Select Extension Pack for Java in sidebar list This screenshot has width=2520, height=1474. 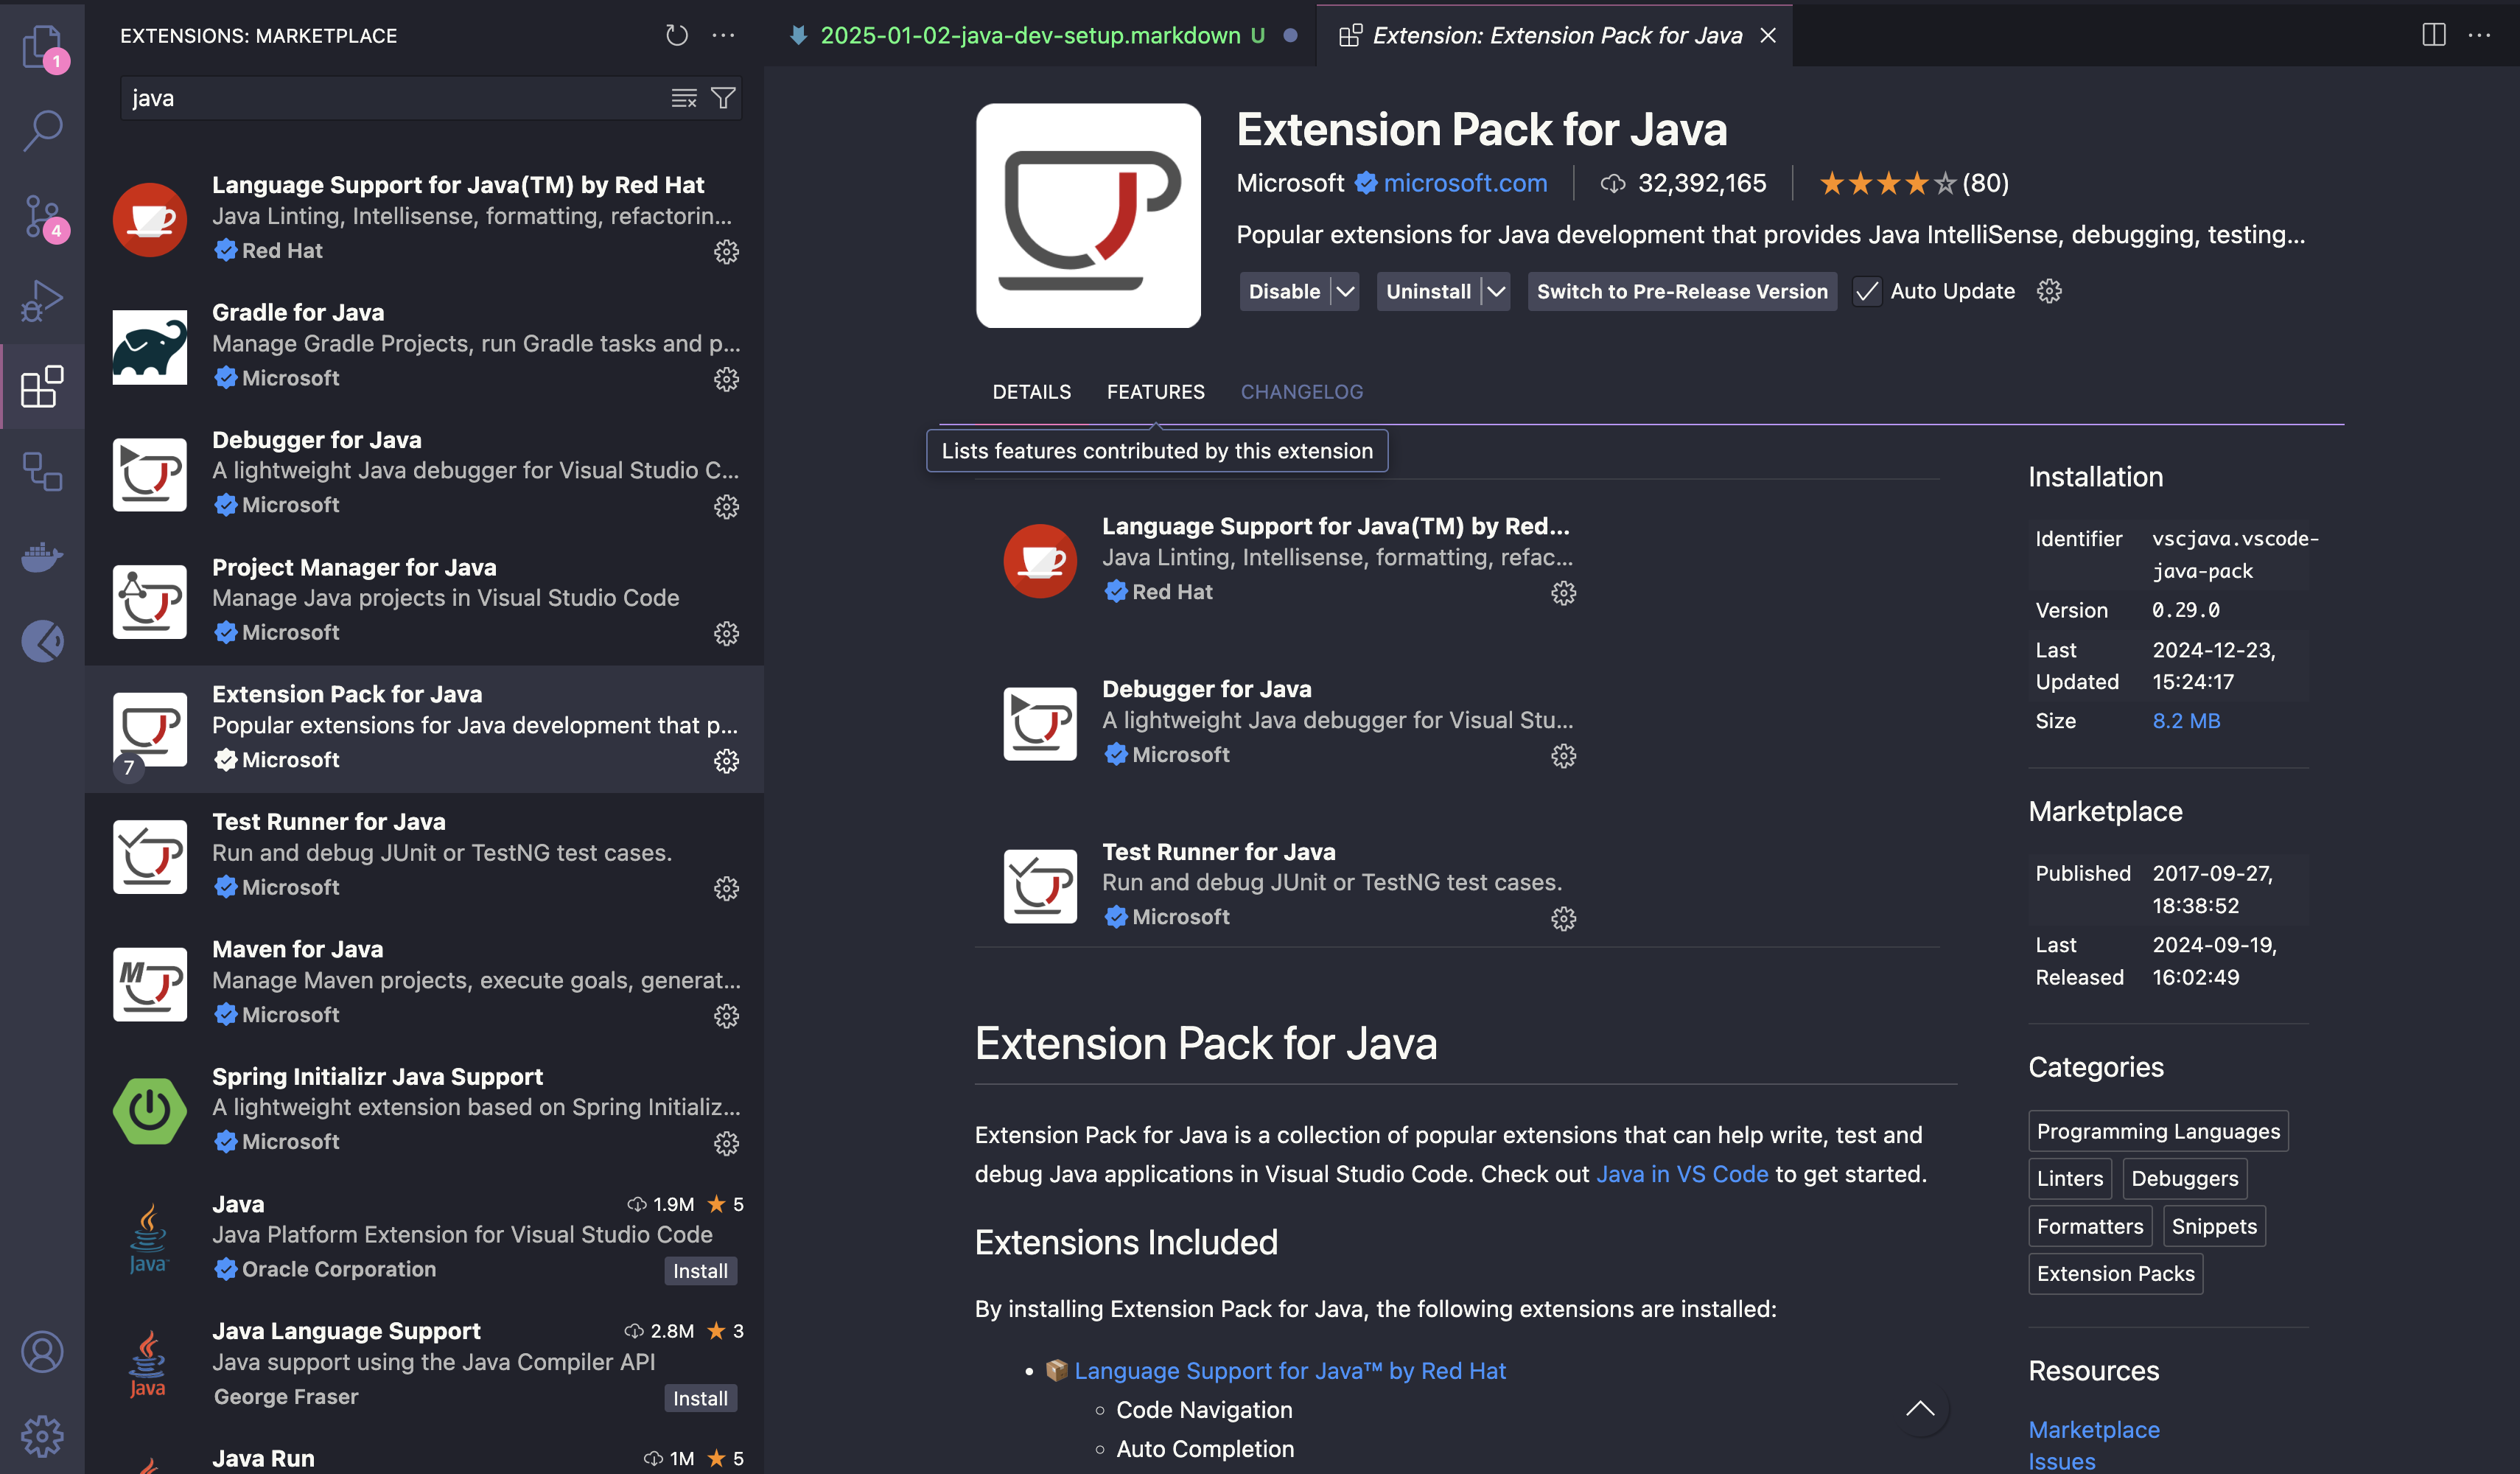[x=425, y=728]
